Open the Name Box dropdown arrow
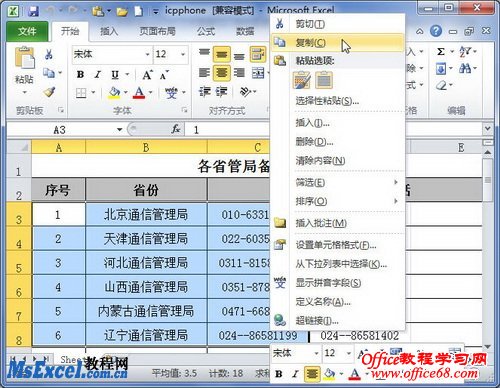Screen dimensions: 500x388 [119, 129]
